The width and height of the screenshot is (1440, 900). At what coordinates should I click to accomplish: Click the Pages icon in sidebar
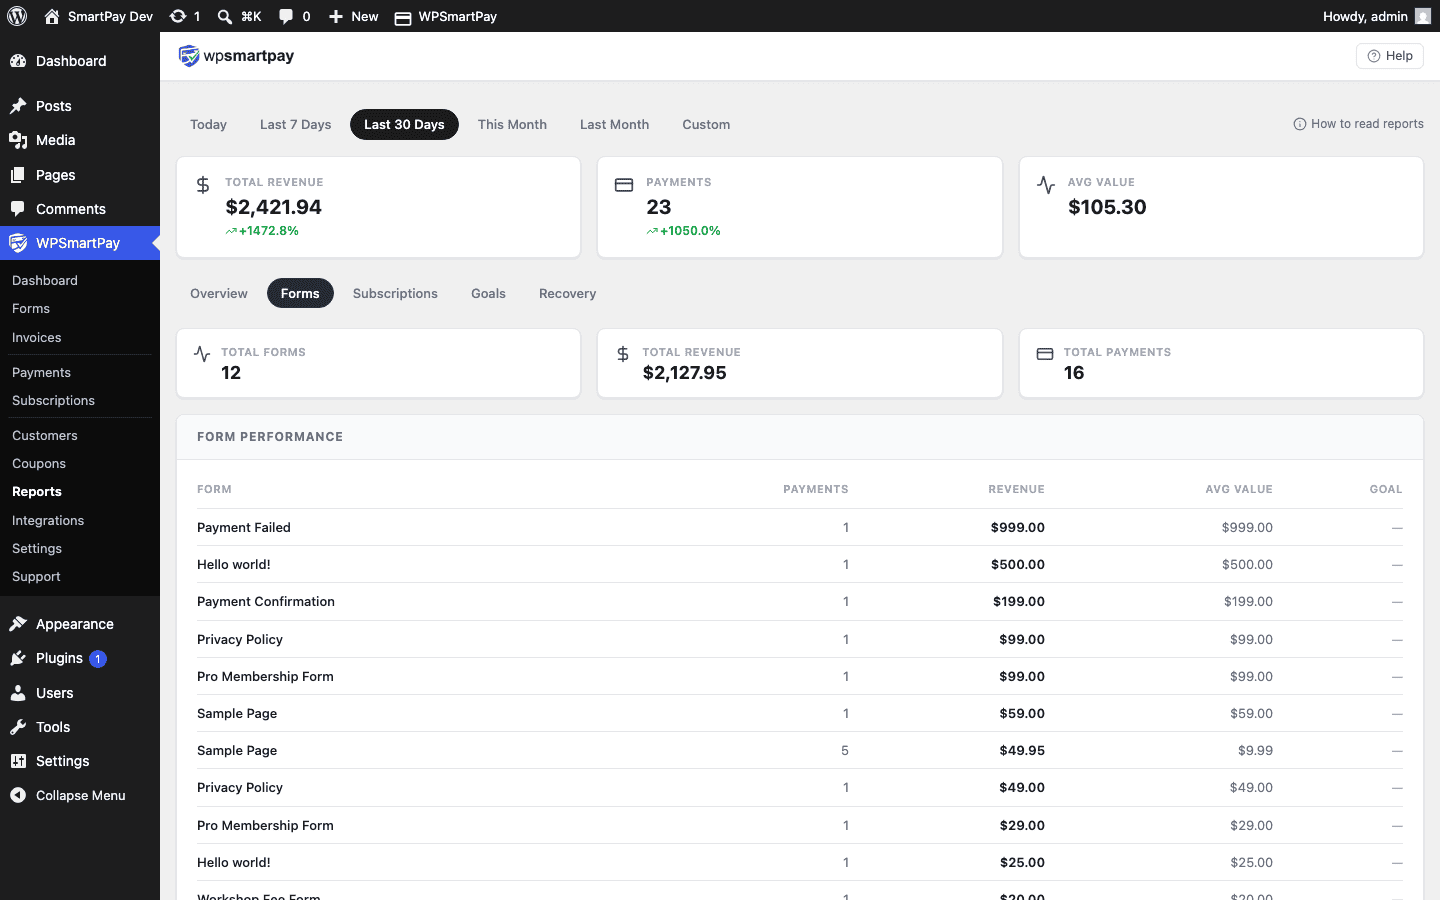(x=18, y=175)
